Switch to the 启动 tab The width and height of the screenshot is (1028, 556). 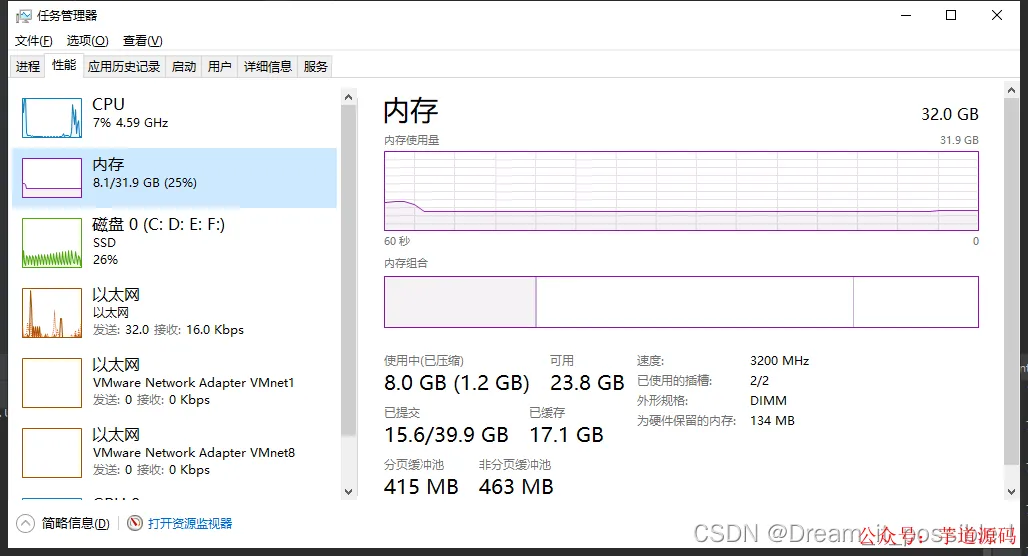(x=184, y=66)
